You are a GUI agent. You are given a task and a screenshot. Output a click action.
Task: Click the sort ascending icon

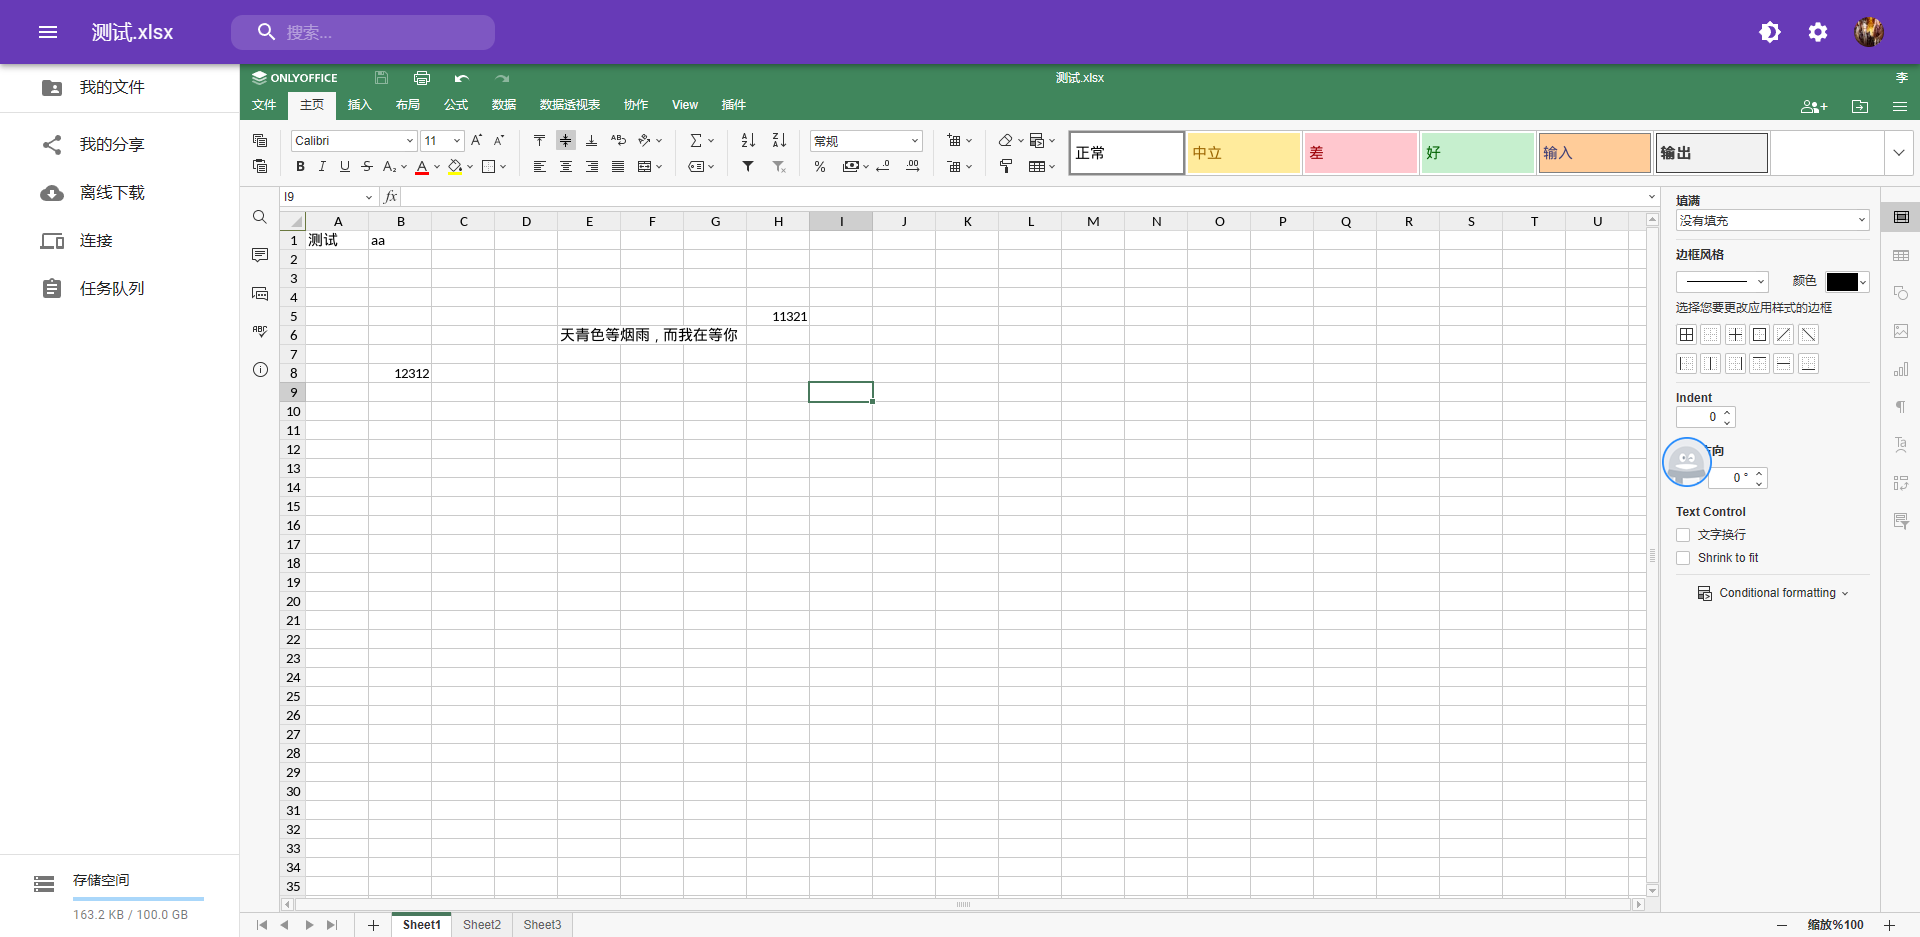(x=748, y=141)
